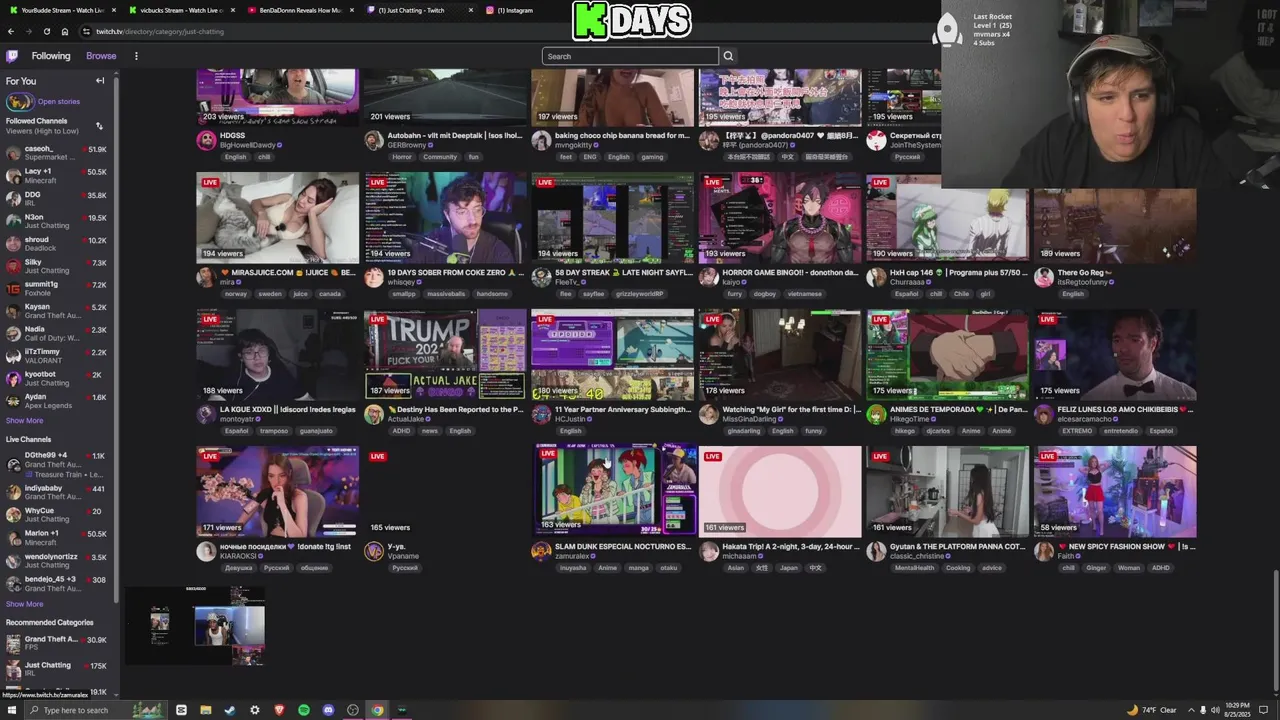The width and height of the screenshot is (1280, 720).
Task: Click the browser home icon
Action: pos(65,31)
